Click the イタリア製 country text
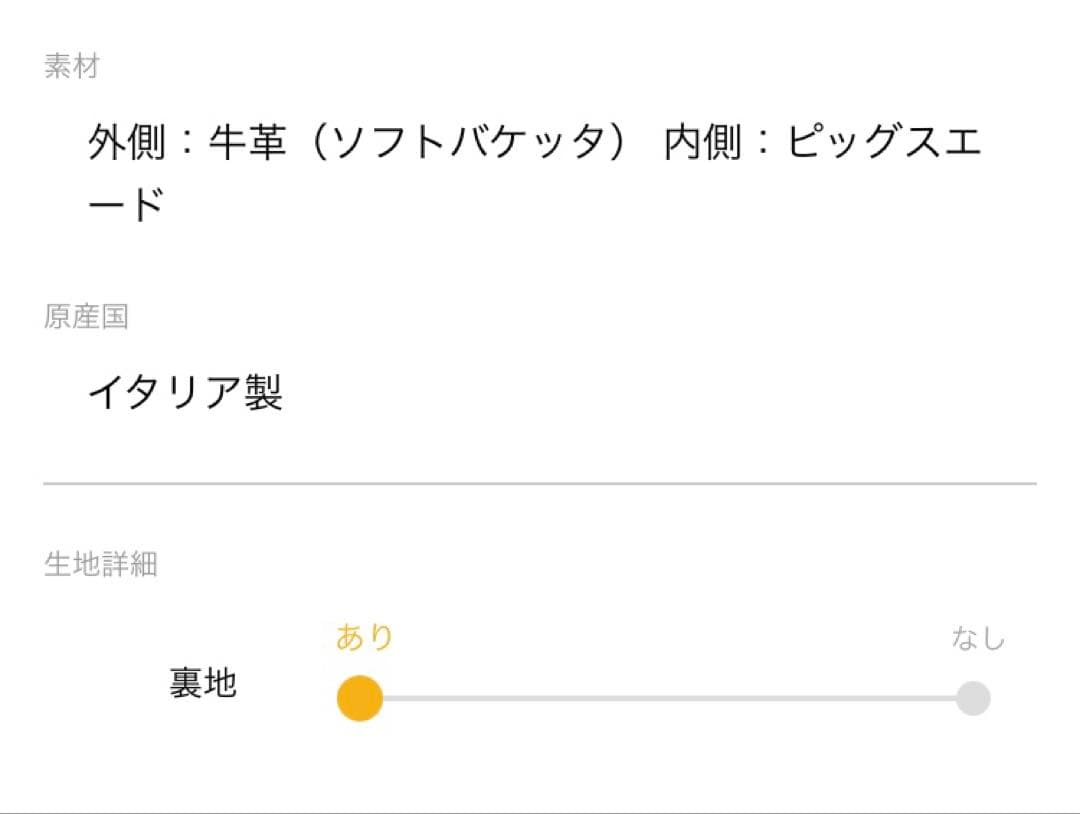Image resolution: width=1080 pixels, height=814 pixels. coord(186,393)
